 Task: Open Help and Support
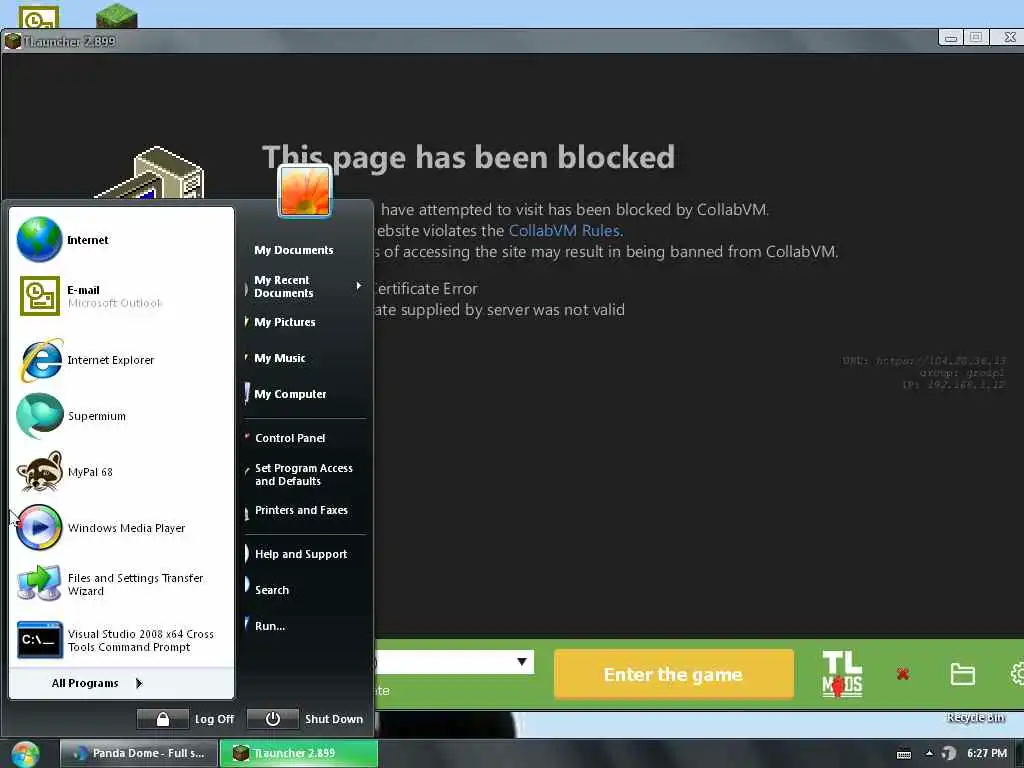tap(304, 554)
